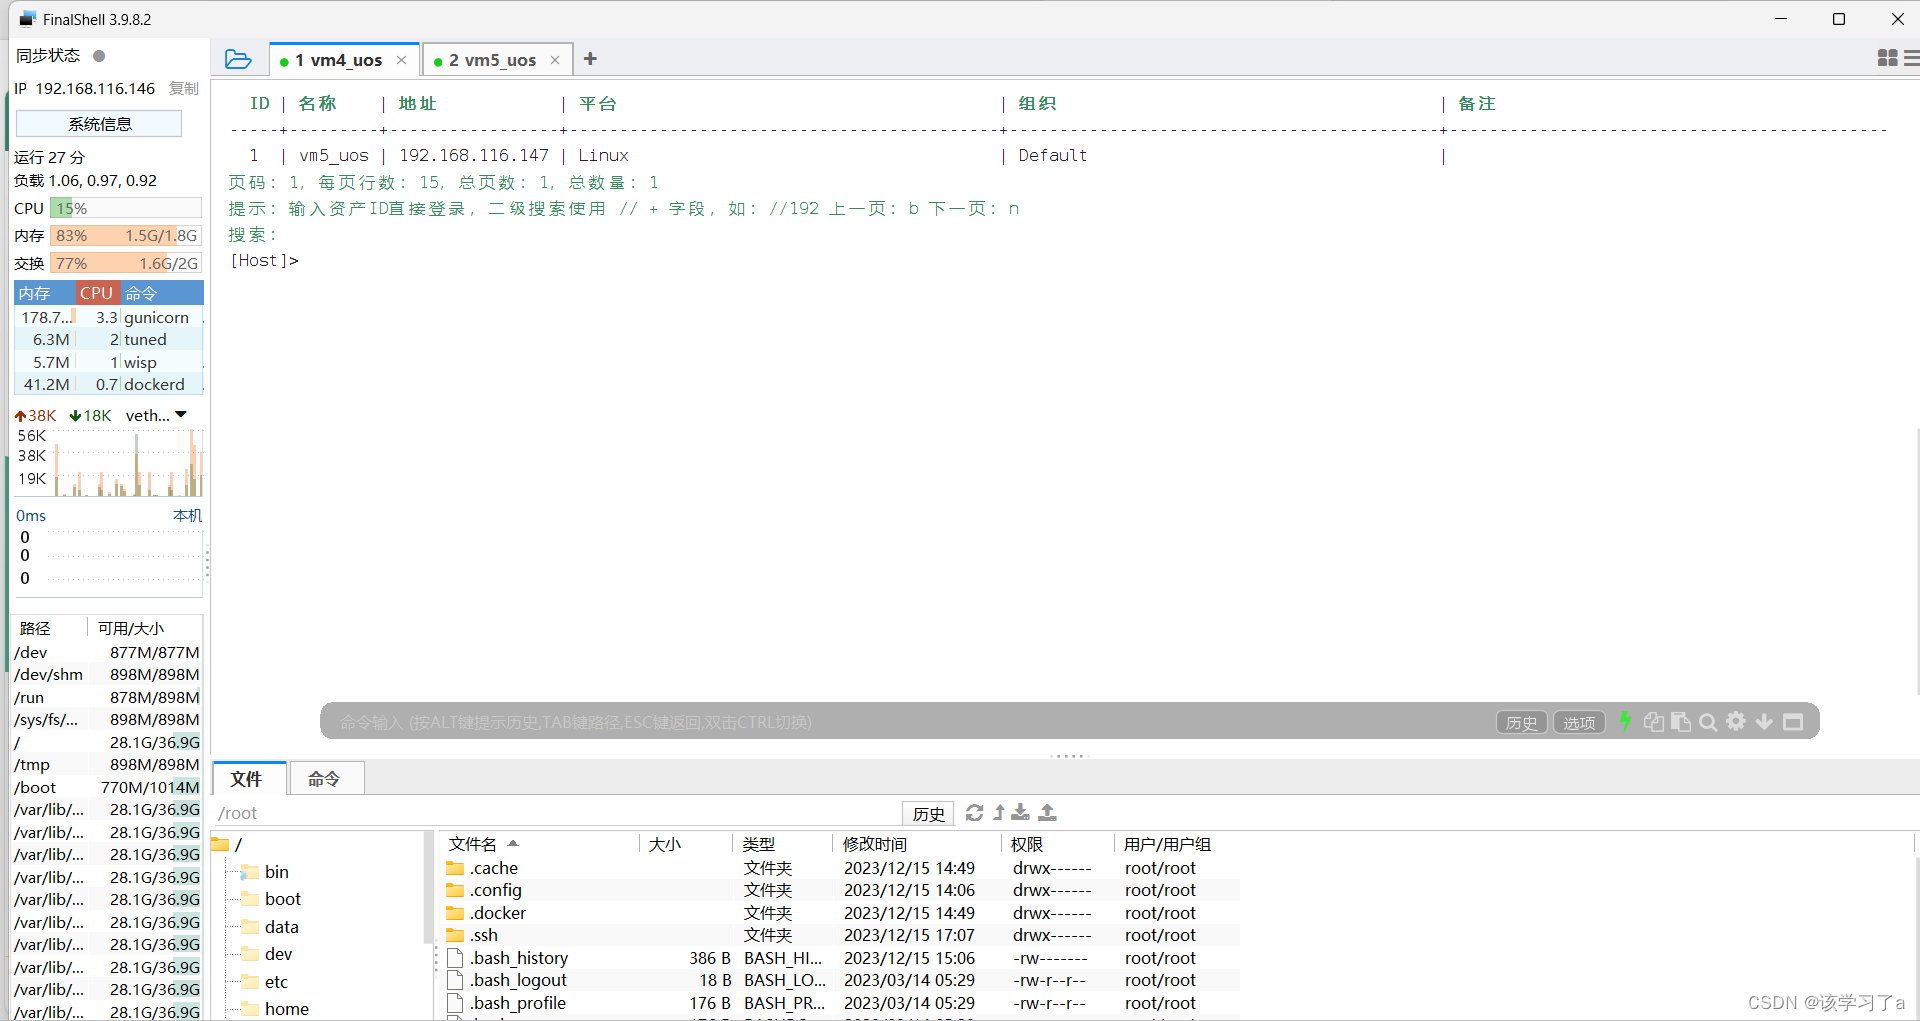Select the .config folder row
Image resolution: width=1920 pixels, height=1021 pixels.
click(x=840, y=890)
